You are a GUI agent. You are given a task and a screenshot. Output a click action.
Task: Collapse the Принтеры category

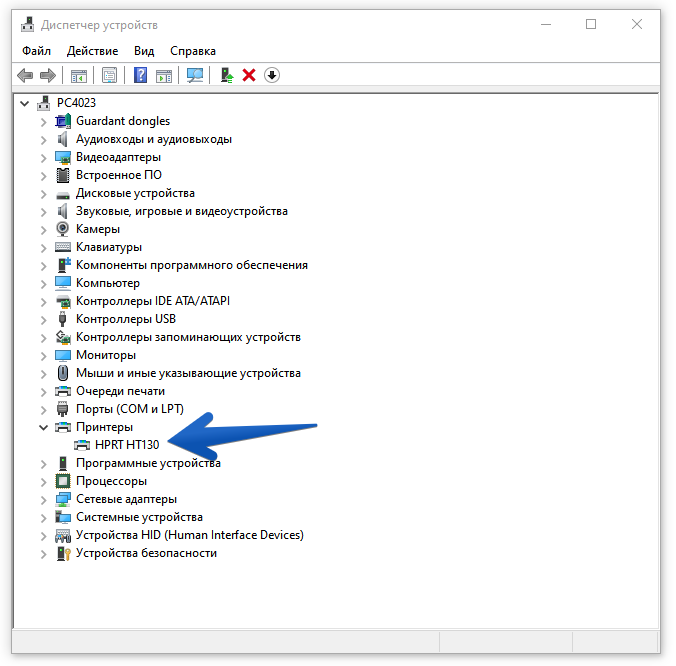click(43, 427)
